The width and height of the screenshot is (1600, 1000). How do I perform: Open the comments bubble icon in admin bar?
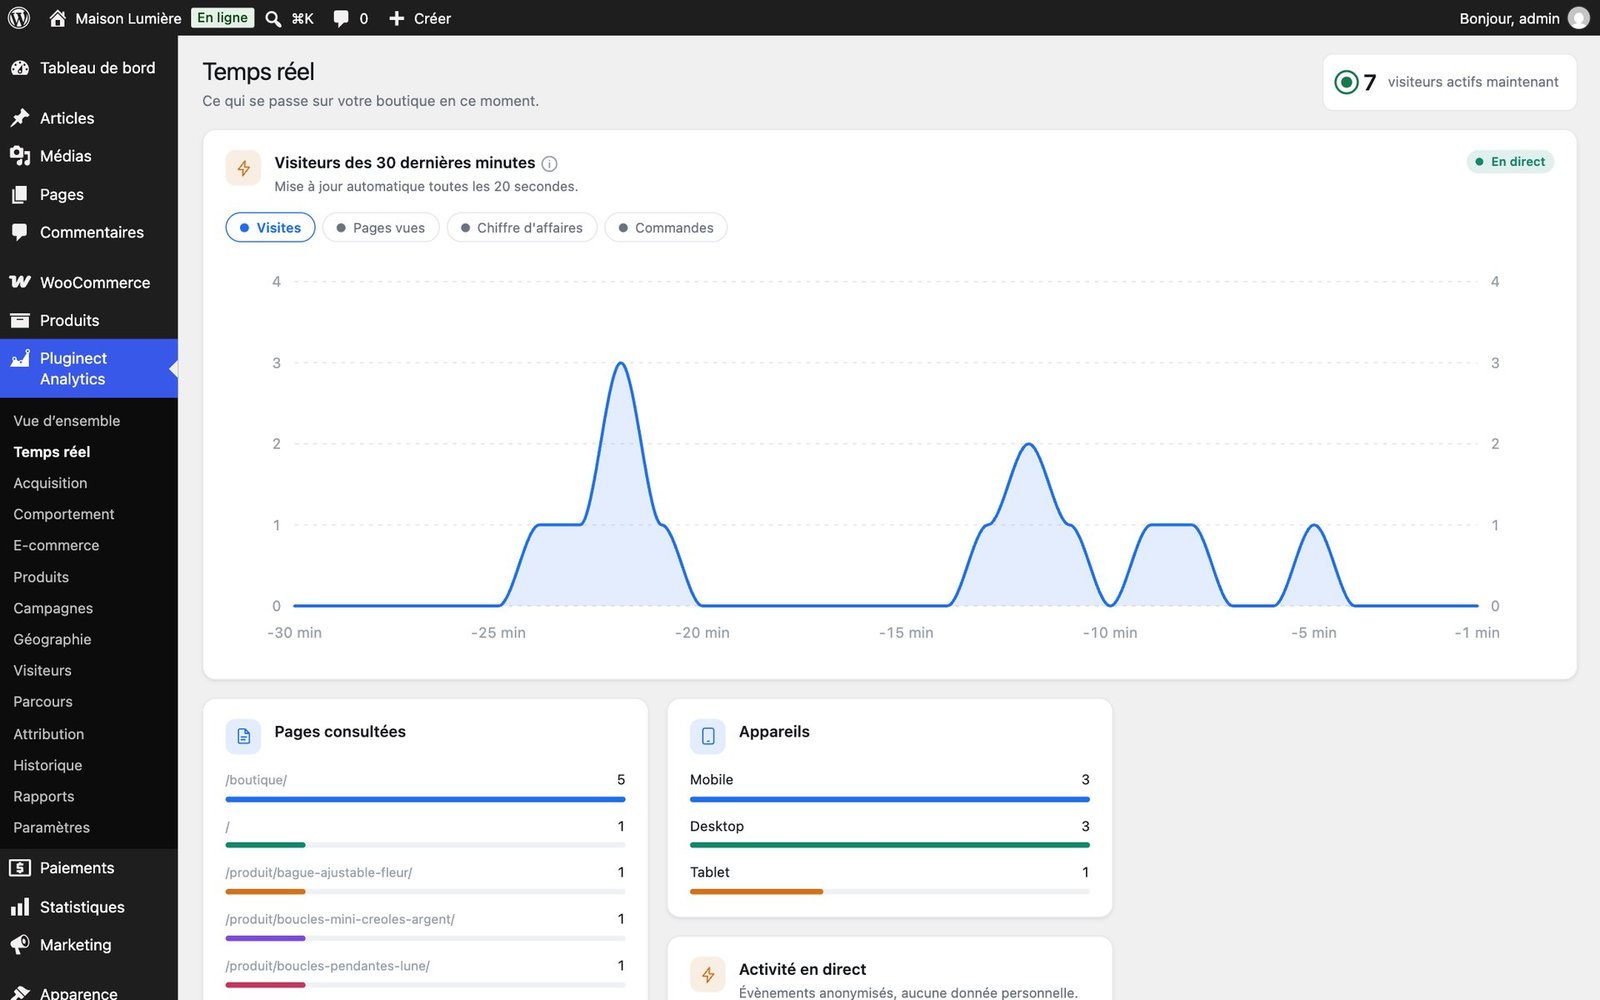[x=341, y=18]
